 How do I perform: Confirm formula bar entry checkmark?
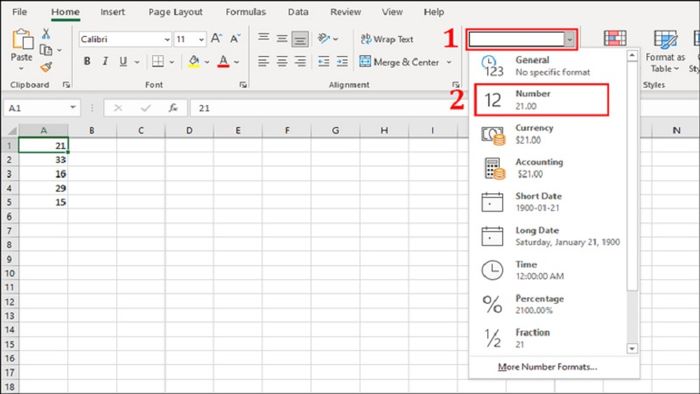tap(146, 108)
